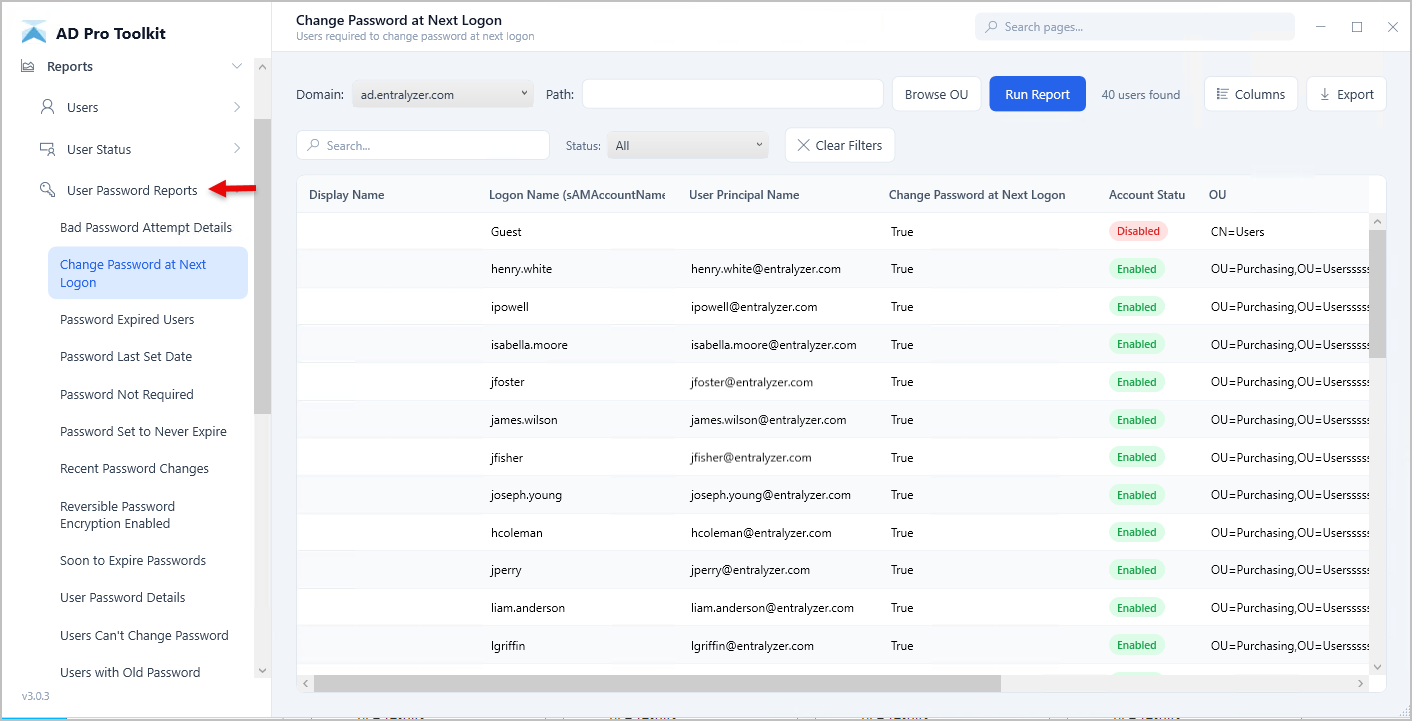The height and width of the screenshot is (721, 1412).
Task: Click the User Status icon
Action: coord(48,148)
